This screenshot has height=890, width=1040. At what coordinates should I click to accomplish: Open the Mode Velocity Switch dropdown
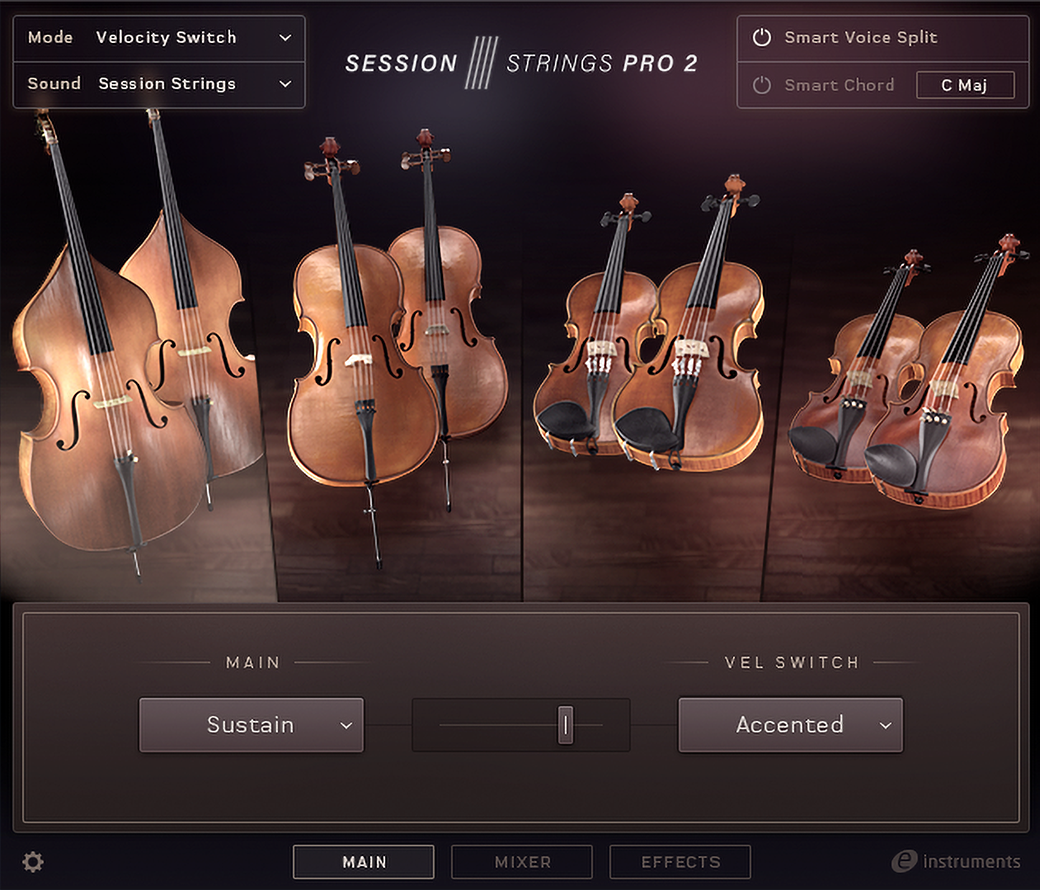click(159, 38)
